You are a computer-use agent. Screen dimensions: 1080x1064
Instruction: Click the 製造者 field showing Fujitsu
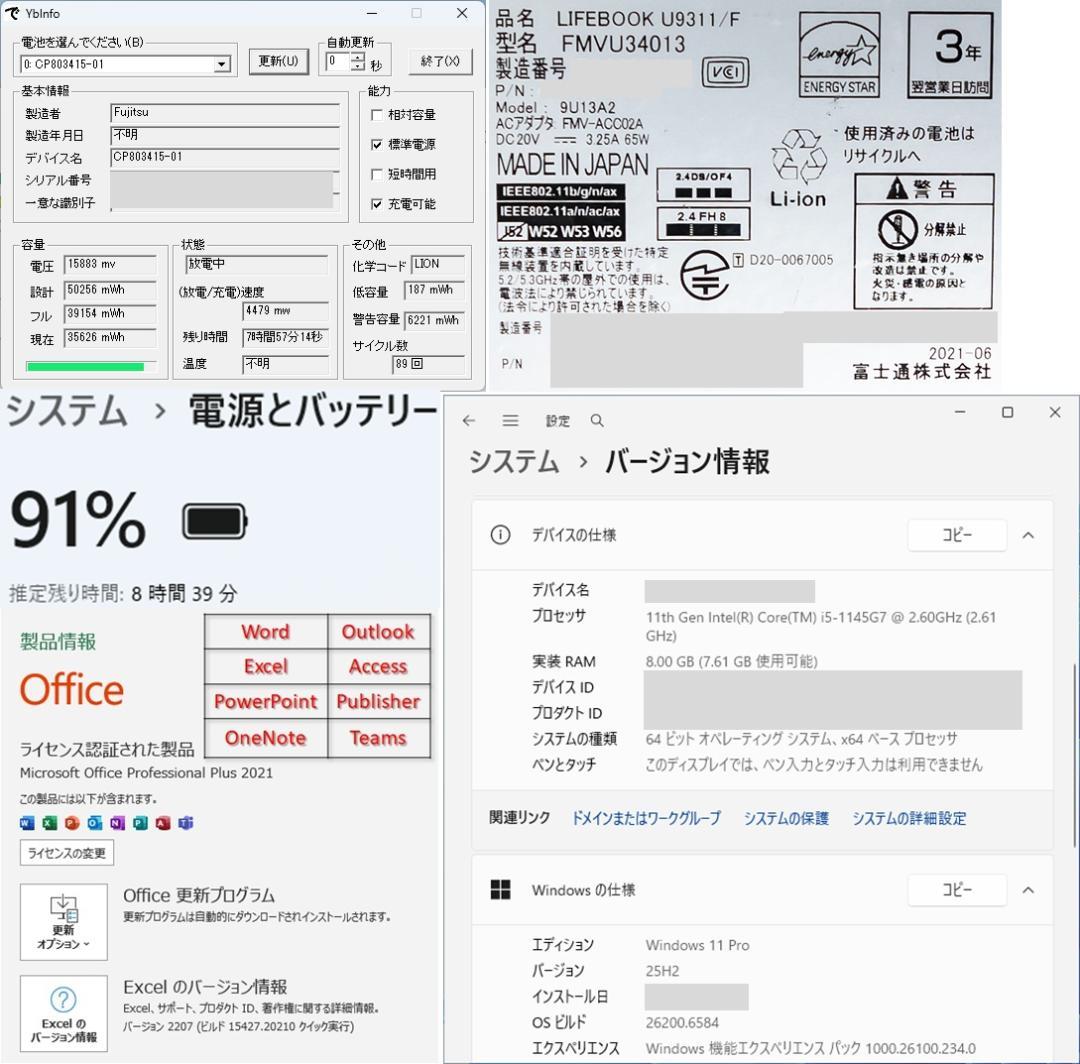point(225,112)
